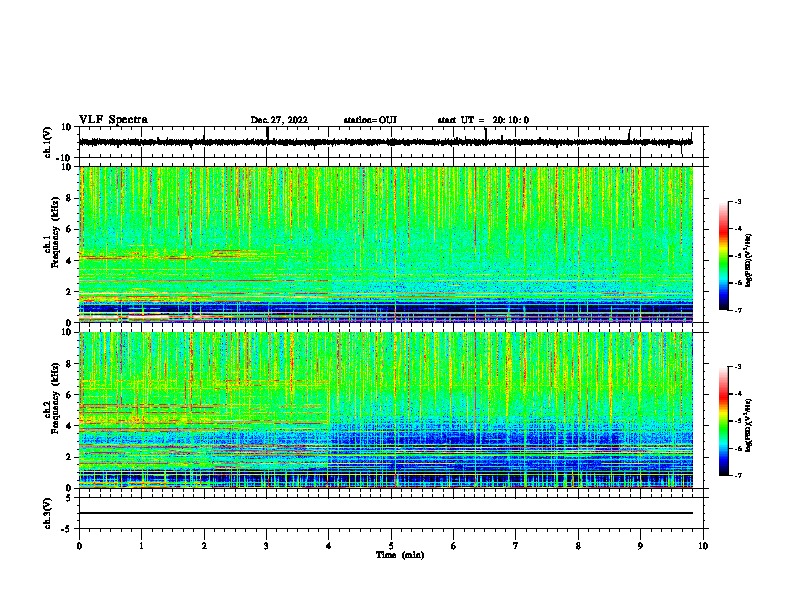Click the time axis tick label "5"
The image size is (792, 612).
tap(391, 546)
